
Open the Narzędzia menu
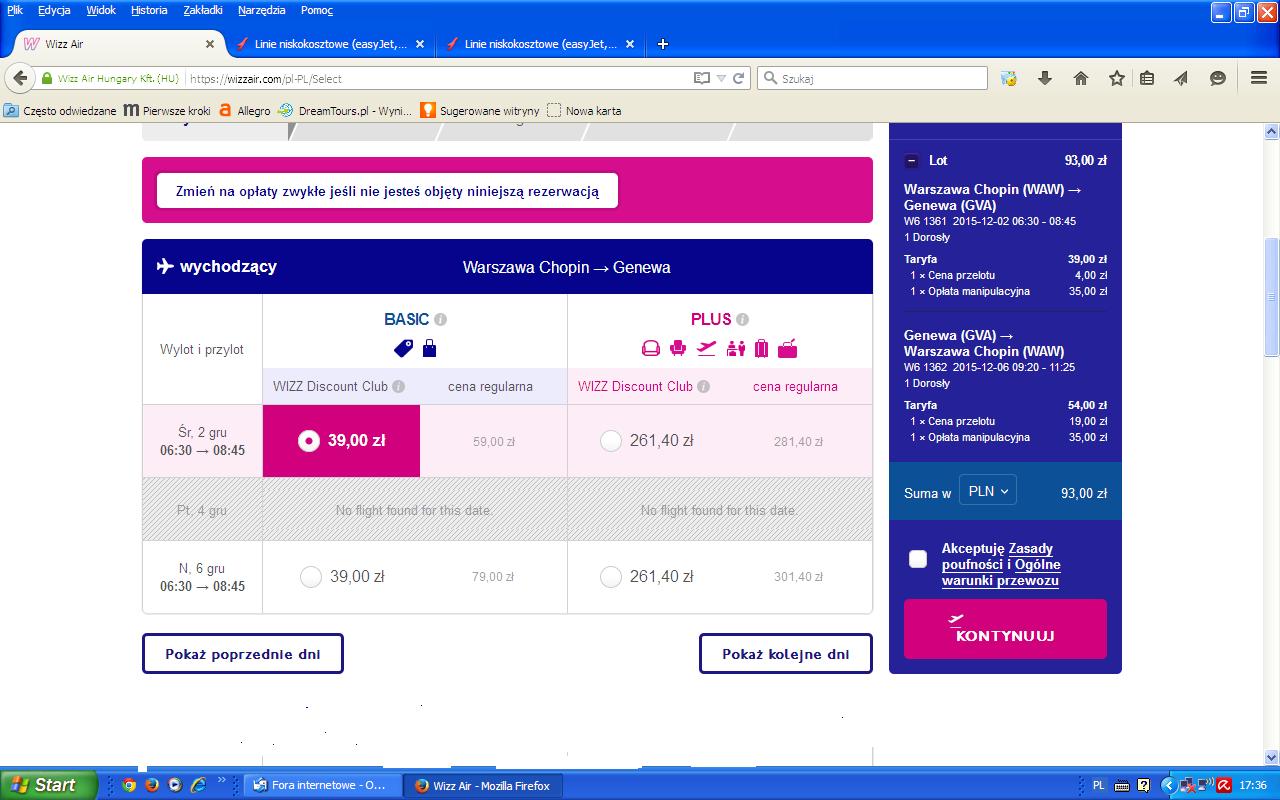point(262,10)
